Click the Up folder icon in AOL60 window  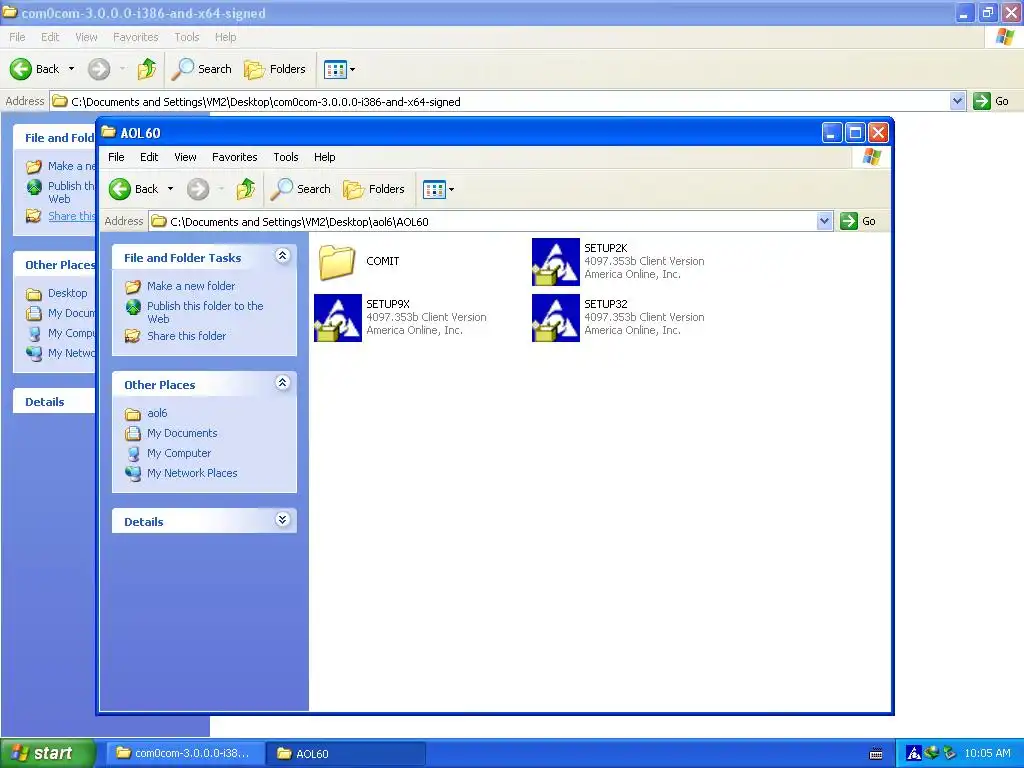tap(246, 189)
